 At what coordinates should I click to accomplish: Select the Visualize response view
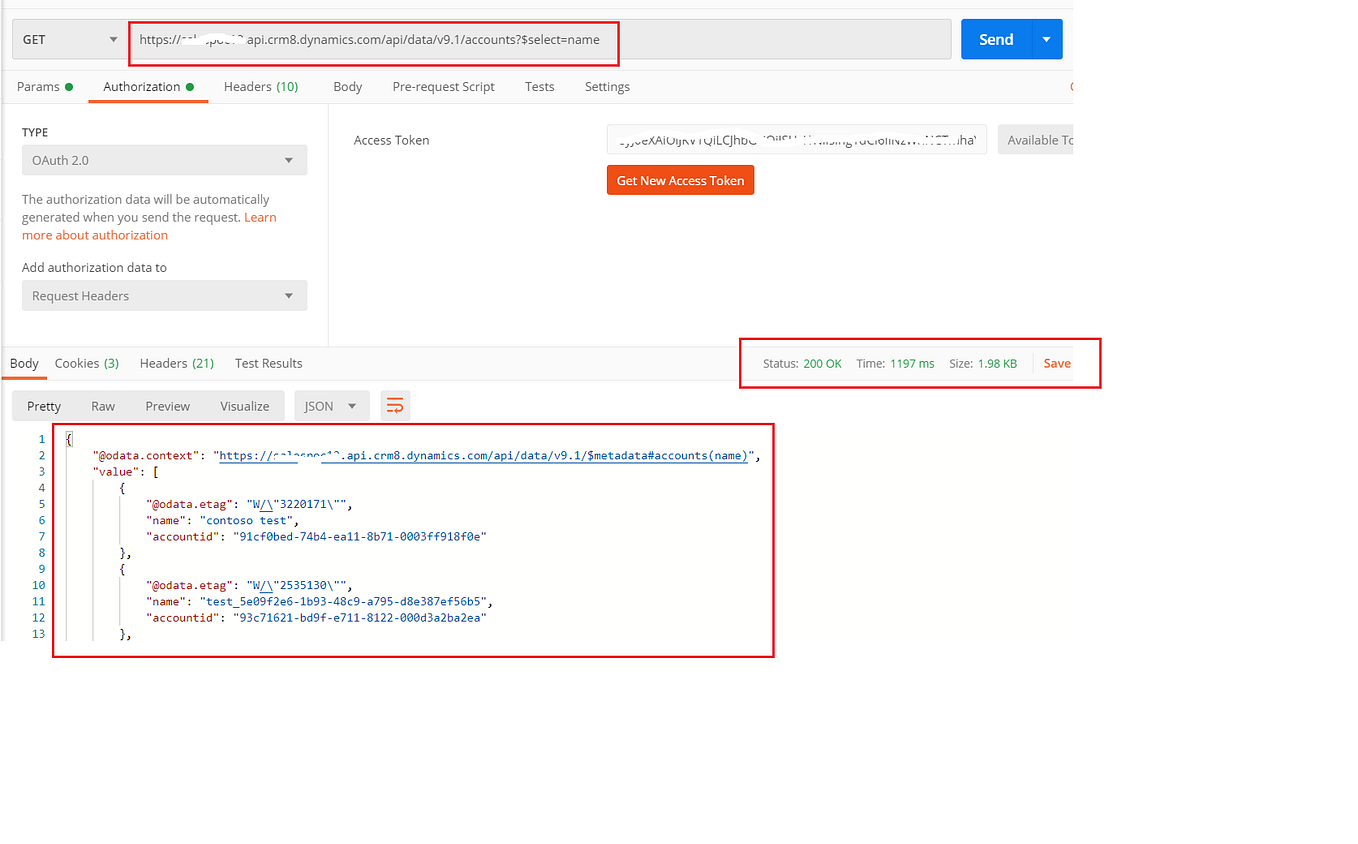244,405
